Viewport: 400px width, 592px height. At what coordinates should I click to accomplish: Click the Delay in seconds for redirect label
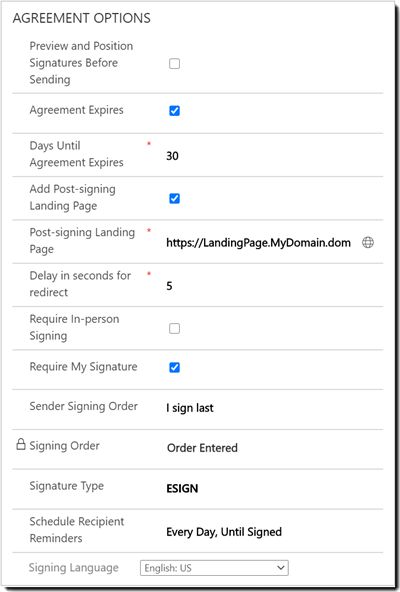[80, 284]
